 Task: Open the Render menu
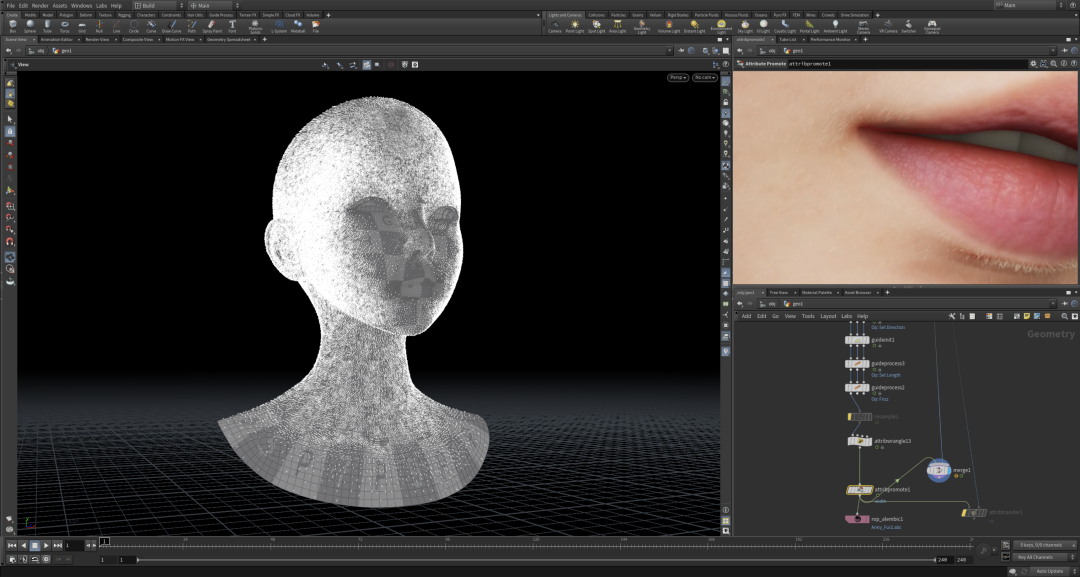(x=41, y=6)
